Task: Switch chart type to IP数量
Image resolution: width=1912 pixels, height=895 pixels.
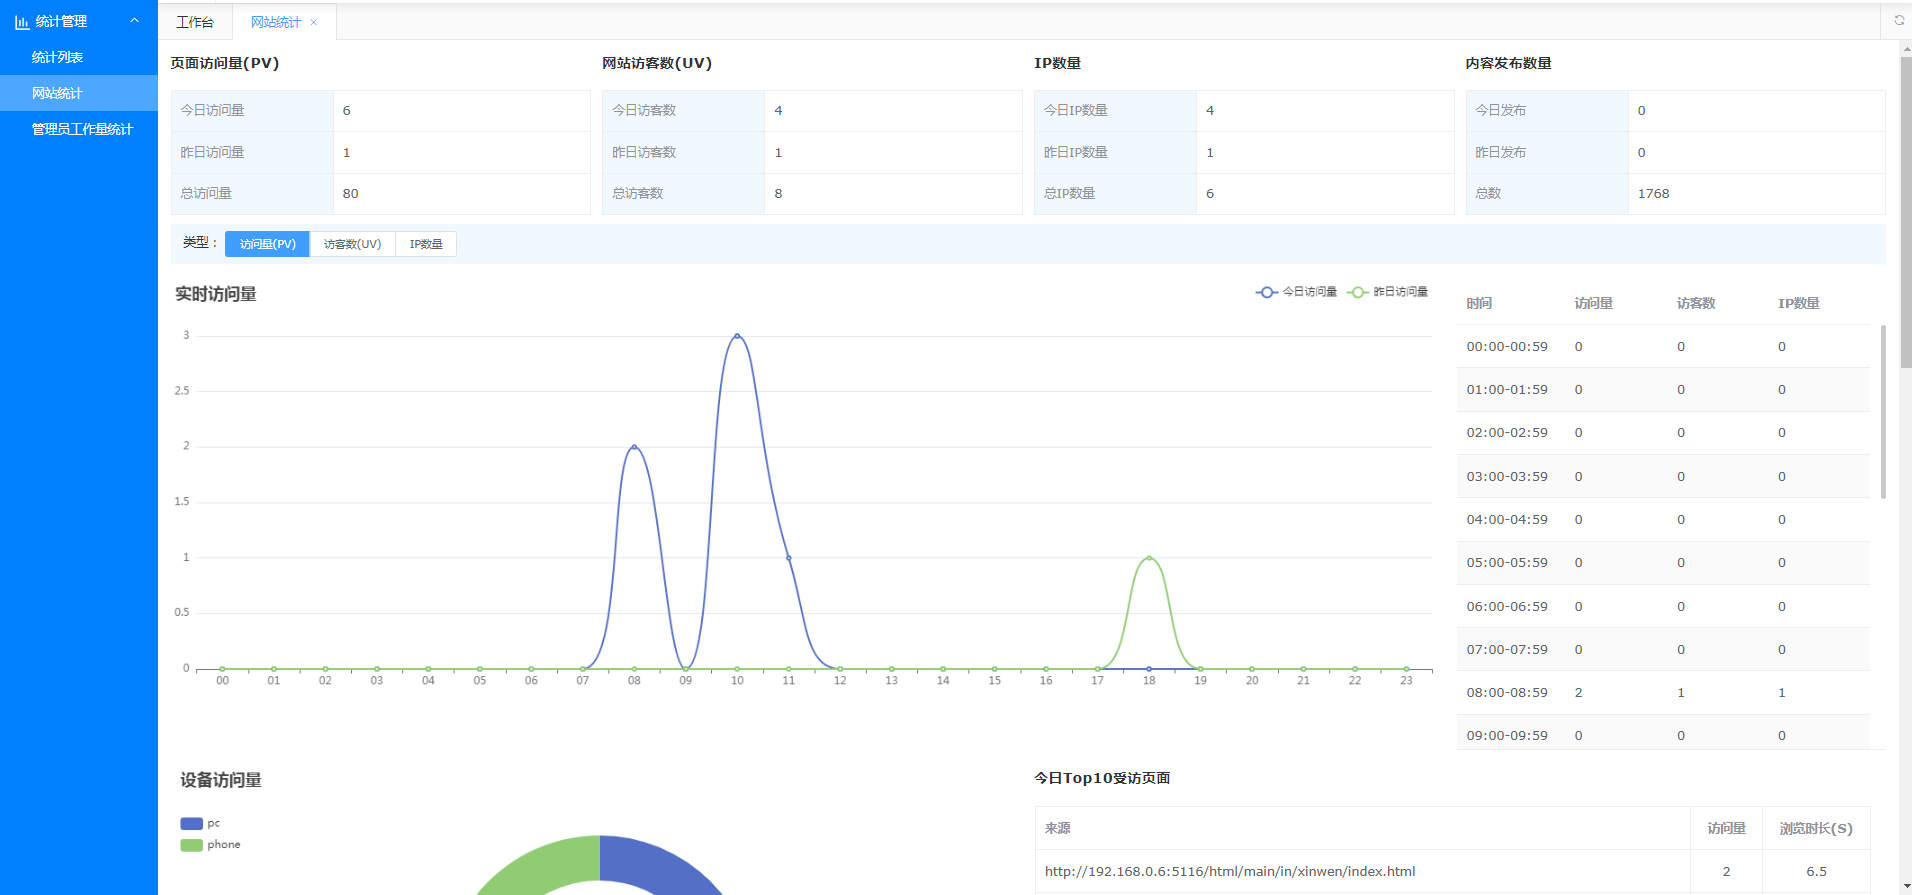Action: tap(426, 244)
